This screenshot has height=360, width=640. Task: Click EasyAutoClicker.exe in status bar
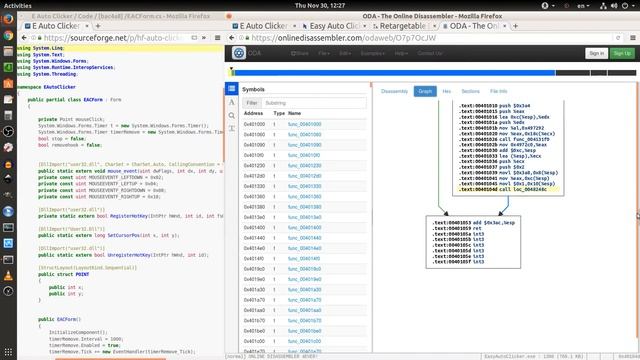click(x=509, y=356)
